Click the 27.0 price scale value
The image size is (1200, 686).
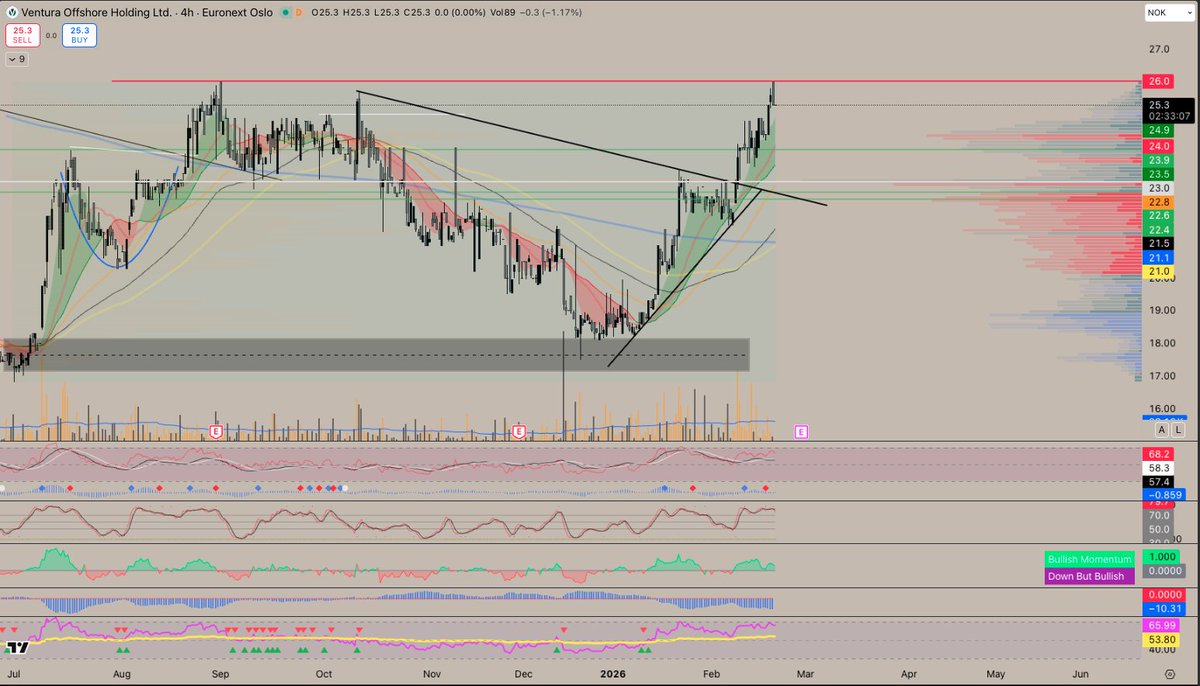pos(1159,49)
